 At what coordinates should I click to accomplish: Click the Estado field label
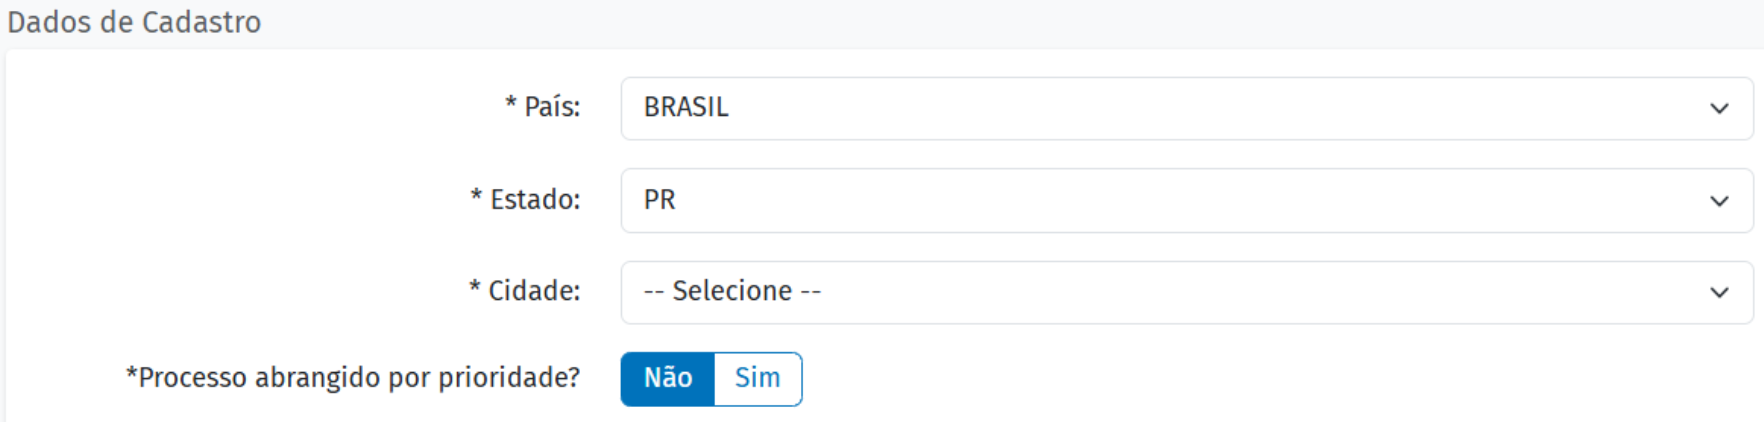[535, 200]
